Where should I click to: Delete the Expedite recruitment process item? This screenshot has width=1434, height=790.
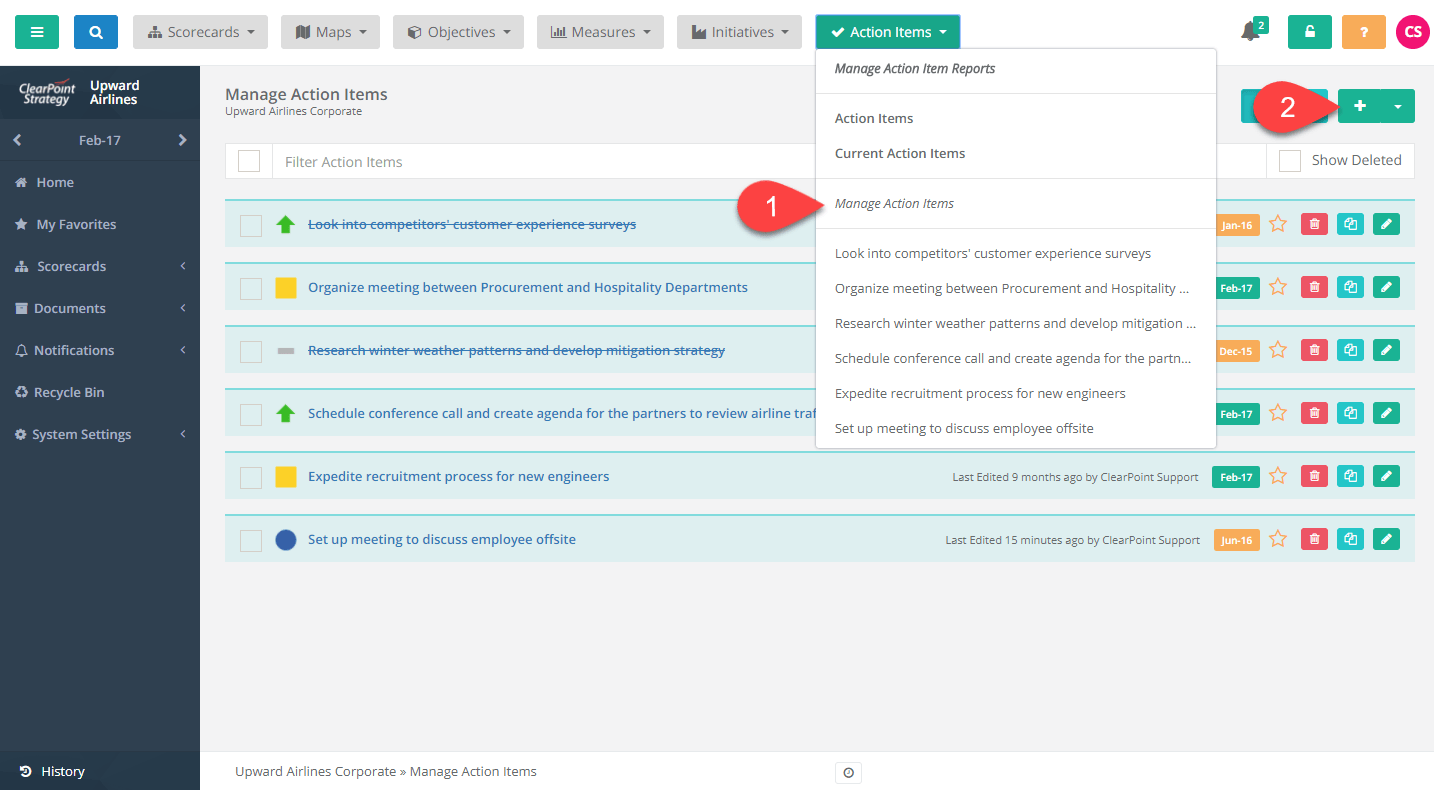[x=1315, y=476]
